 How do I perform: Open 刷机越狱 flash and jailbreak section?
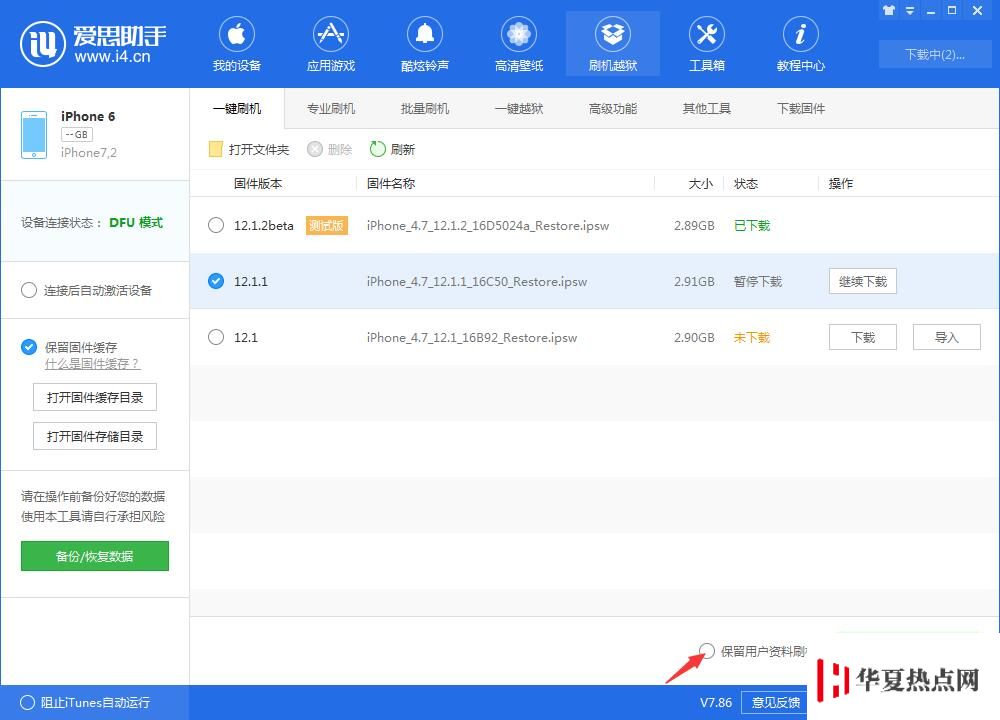click(613, 44)
